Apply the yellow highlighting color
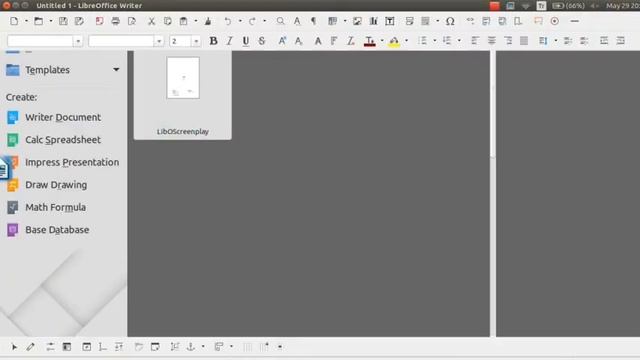 pos(394,41)
